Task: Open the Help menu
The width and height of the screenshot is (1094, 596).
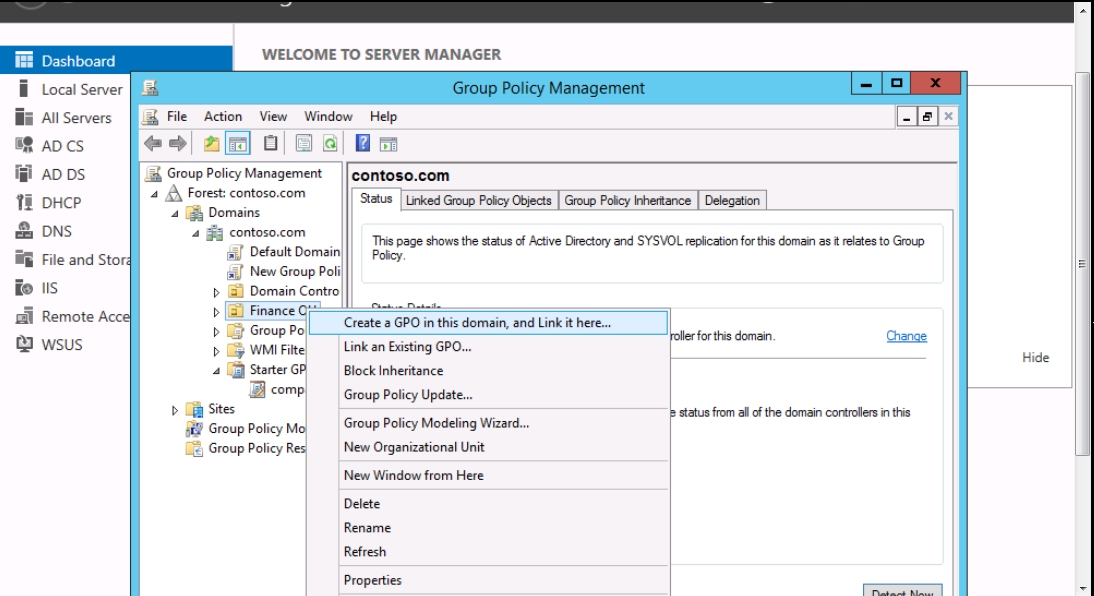Action: (x=383, y=117)
